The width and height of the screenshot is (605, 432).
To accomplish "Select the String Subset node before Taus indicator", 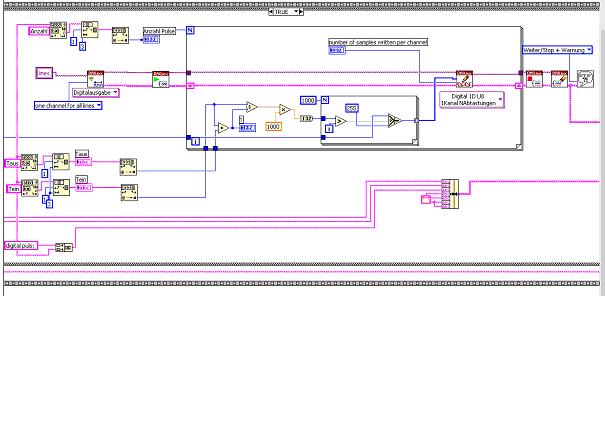I will pos(61,162).
